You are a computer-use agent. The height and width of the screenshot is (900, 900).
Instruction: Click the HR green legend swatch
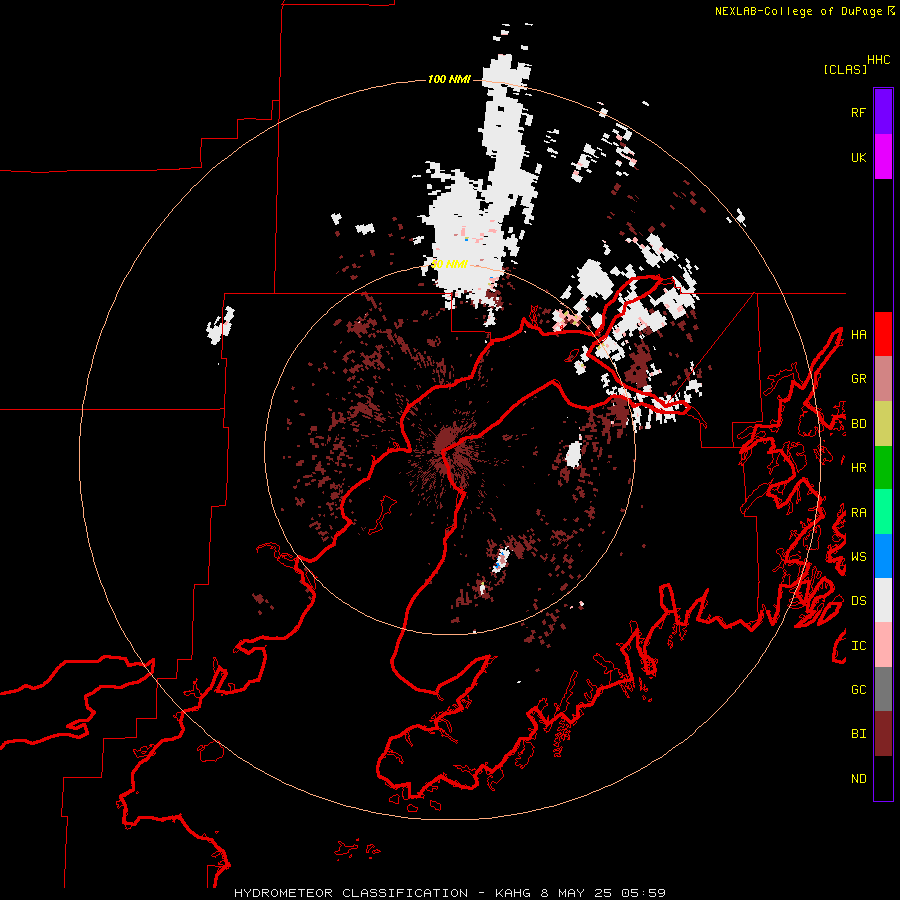(x=883, y=468)
